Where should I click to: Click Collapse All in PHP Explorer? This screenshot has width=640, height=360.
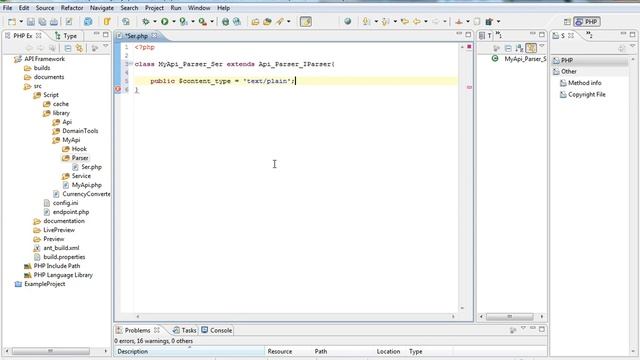tap(68, 49)
